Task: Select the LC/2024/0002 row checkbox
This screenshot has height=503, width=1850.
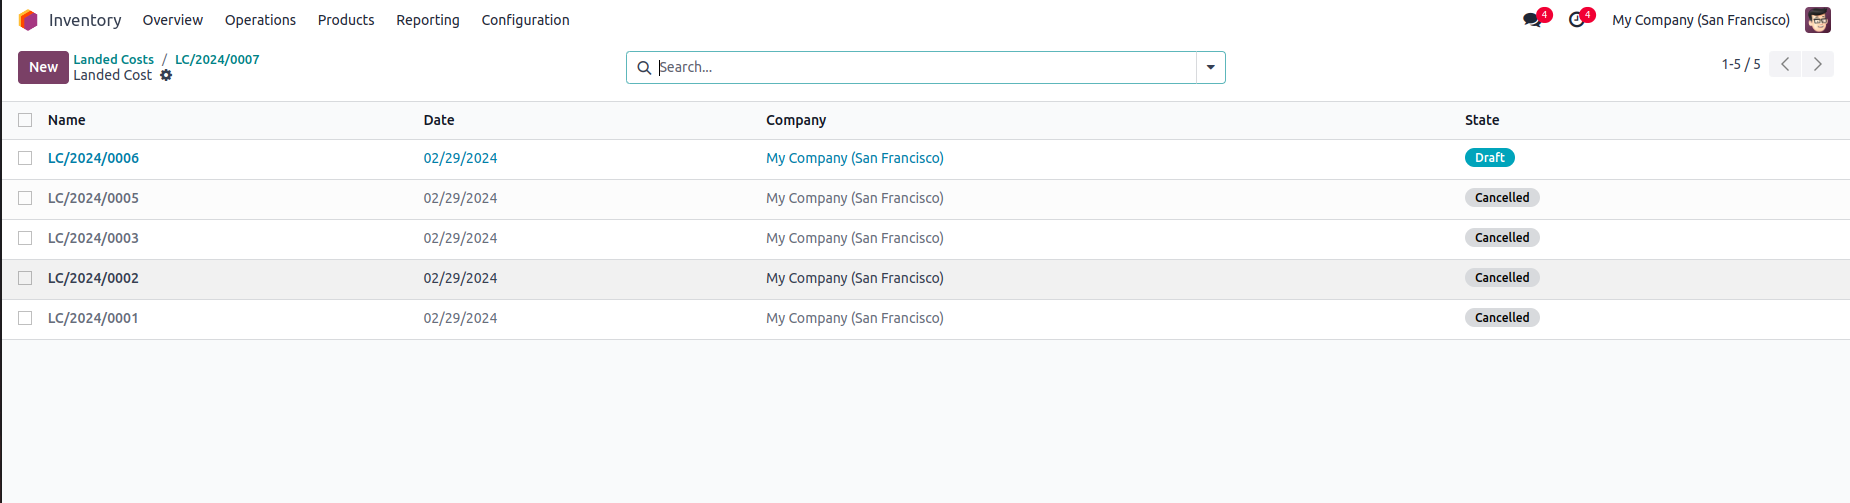Action: pos(25,278)
